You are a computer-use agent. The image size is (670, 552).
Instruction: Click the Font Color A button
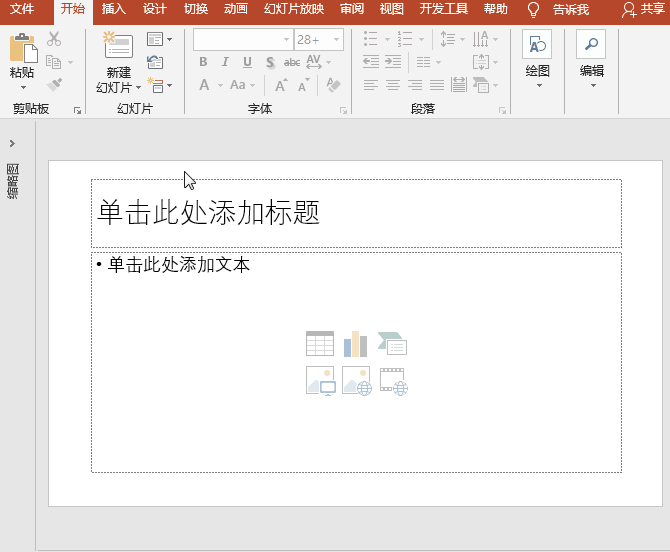[x=204, y=85]
